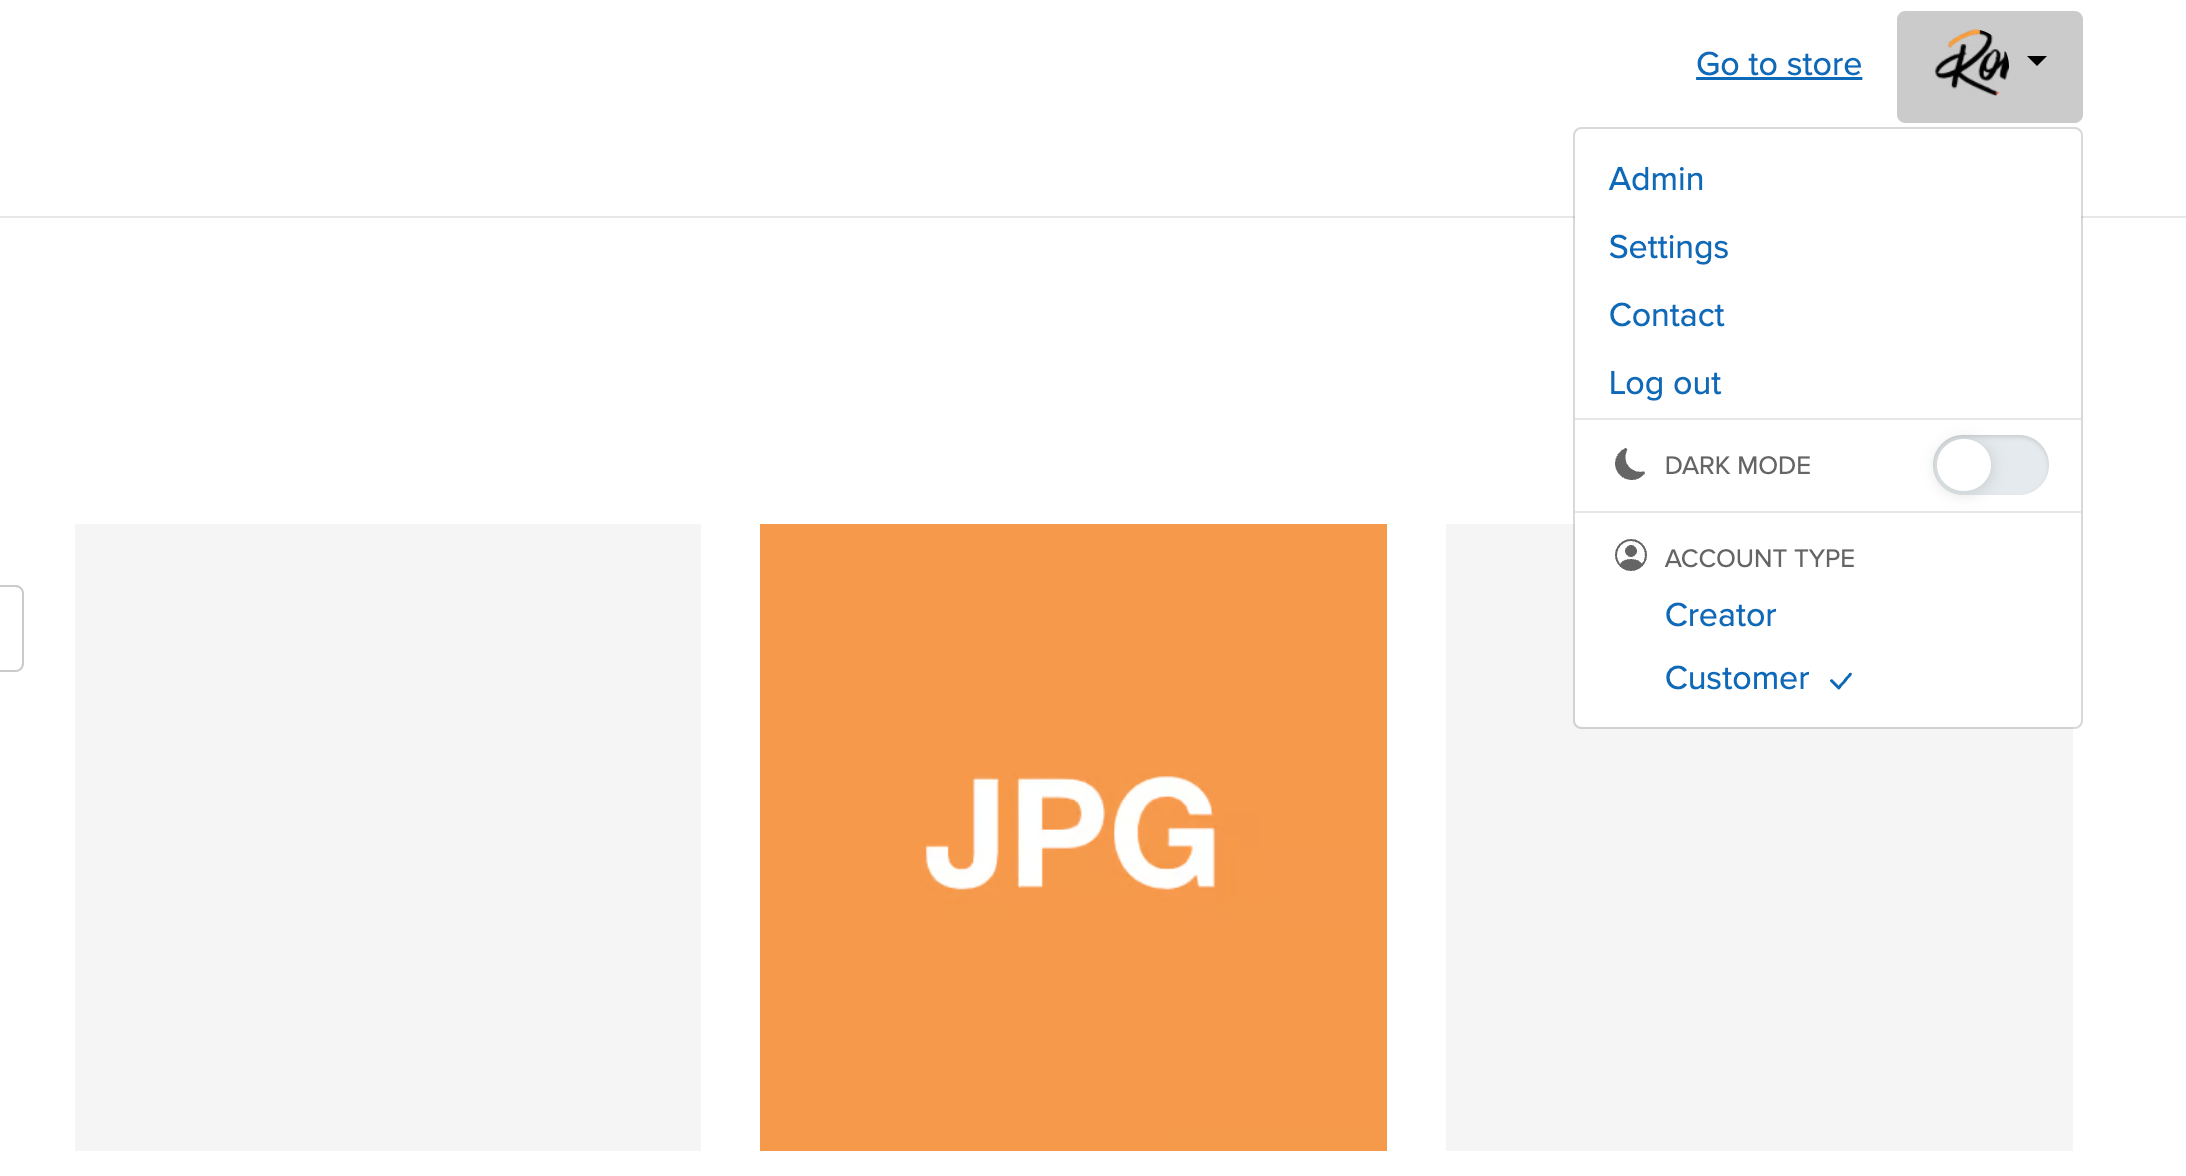
Task: Open Settings from the account menu
Action: pyautogui.click(x=1668, y=247)
